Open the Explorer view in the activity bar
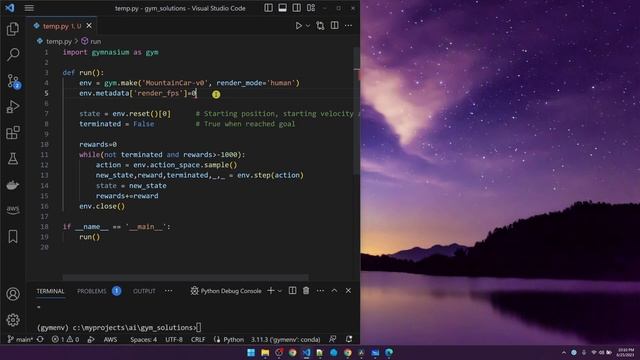640x360 pixels. 13,29
